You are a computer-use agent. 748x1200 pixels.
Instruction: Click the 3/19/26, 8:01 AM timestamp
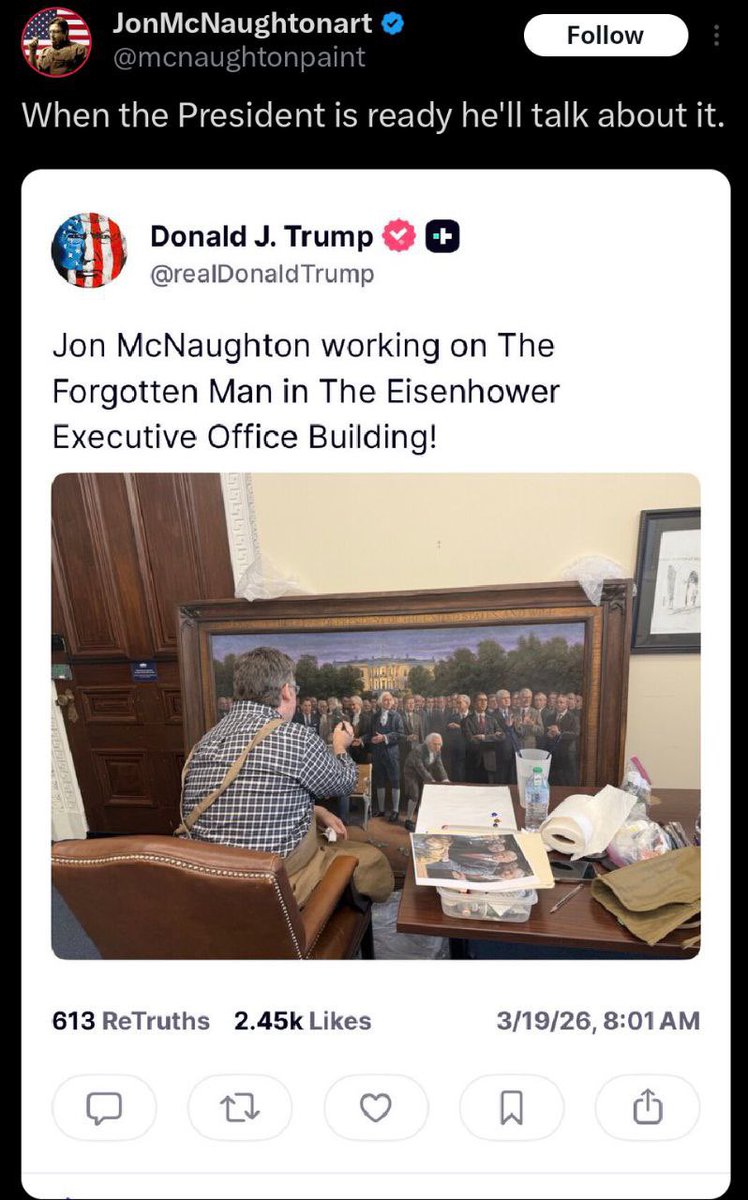(x=597, y=1021)
